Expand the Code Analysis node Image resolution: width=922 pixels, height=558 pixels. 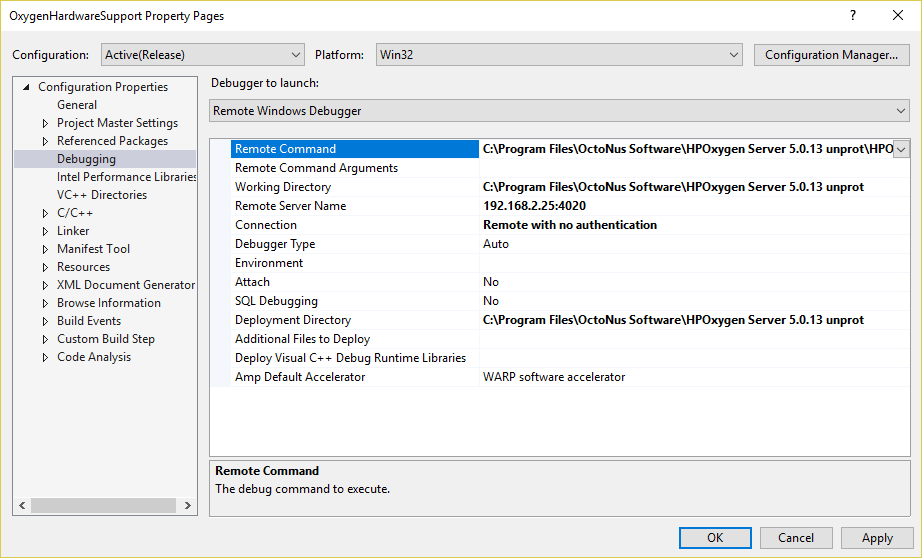coord(45,357)
